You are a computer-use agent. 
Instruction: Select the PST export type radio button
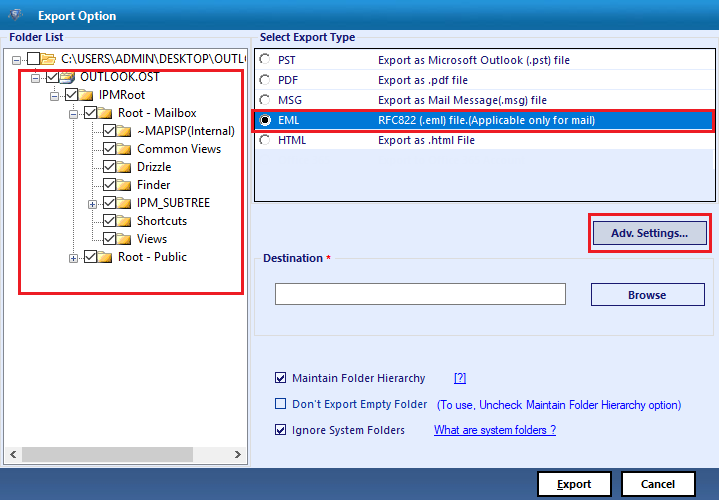pos(265,60)
